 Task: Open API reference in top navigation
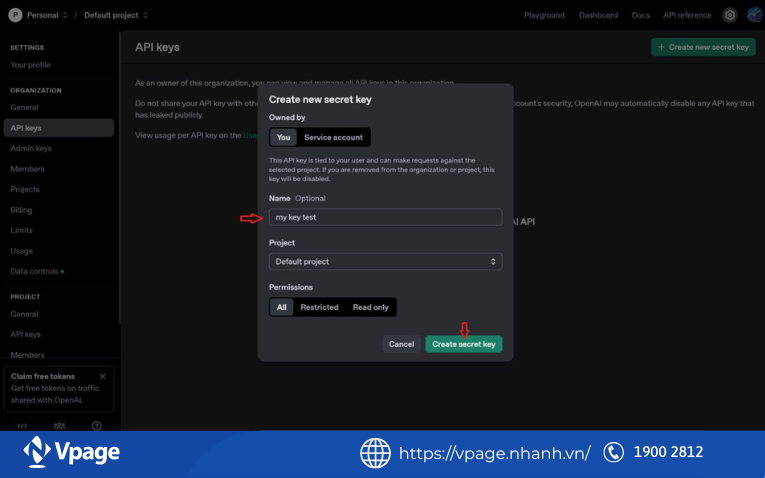tap(687, 15)
